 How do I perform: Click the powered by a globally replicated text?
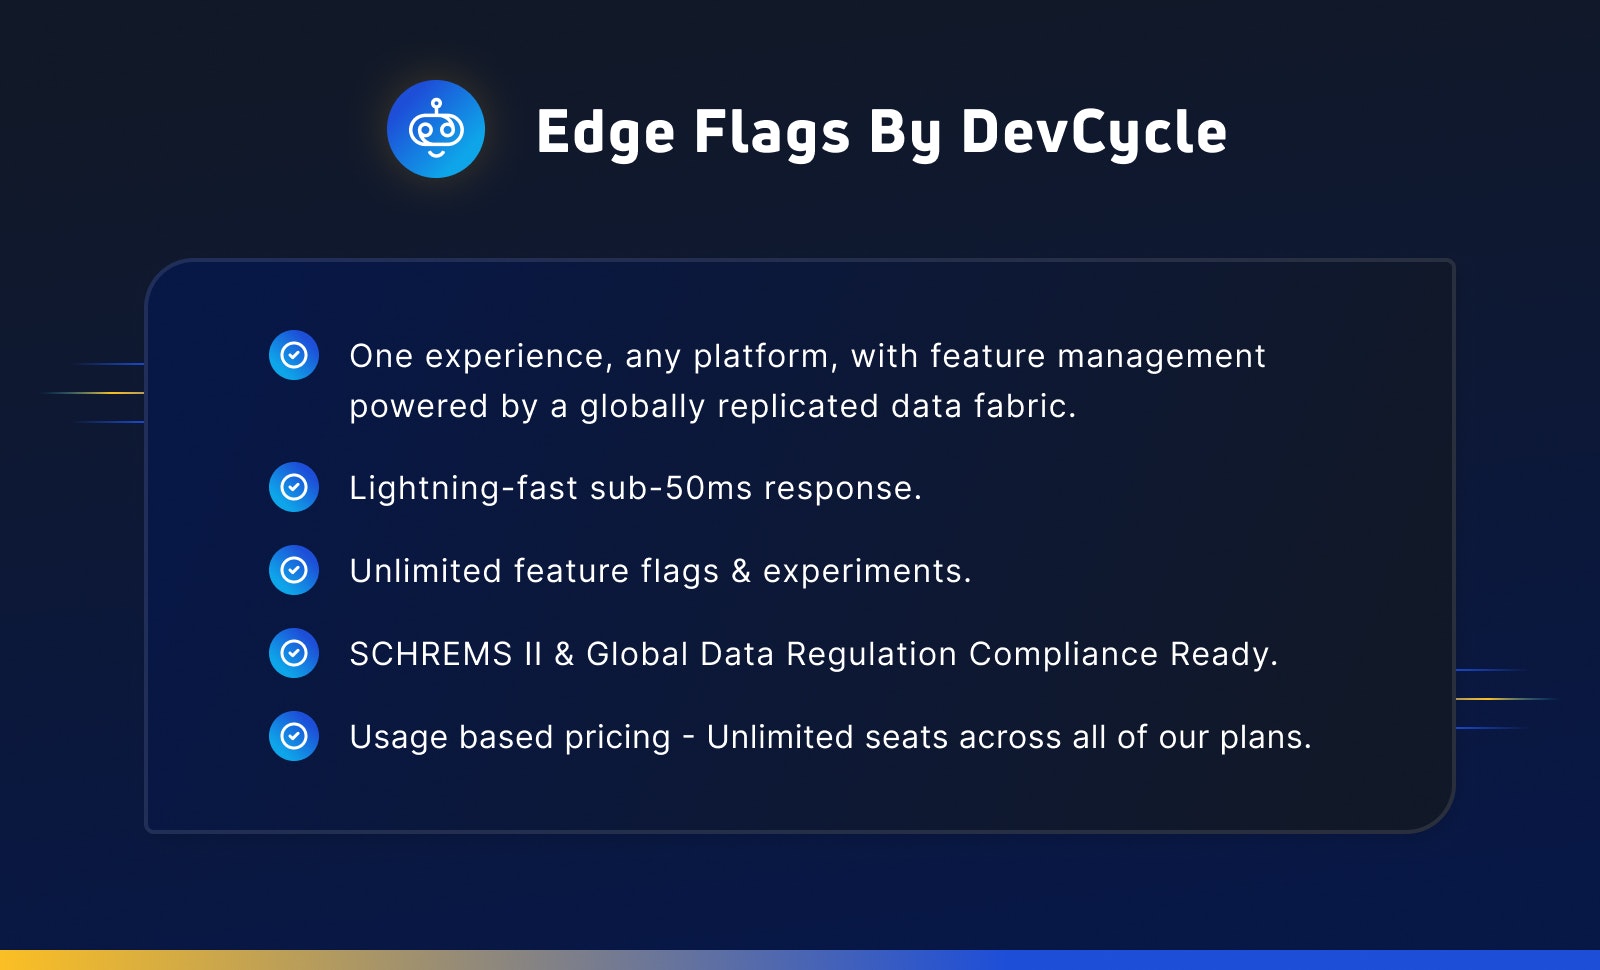tap(713, 407)
